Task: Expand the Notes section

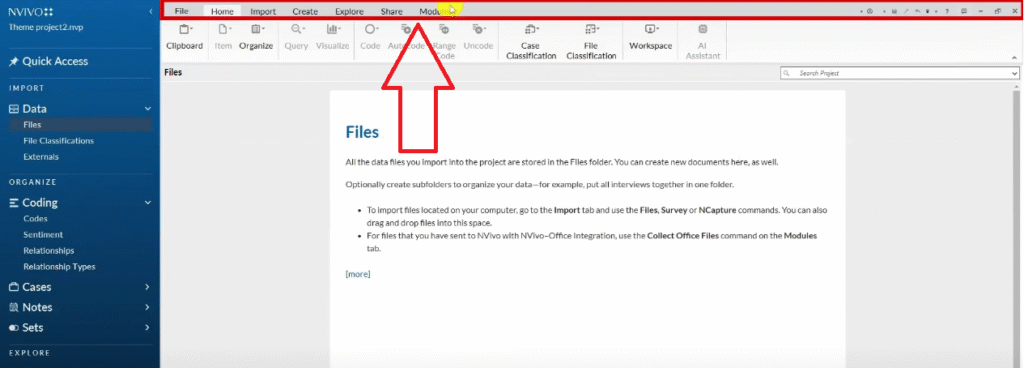Action: (148, 307)
